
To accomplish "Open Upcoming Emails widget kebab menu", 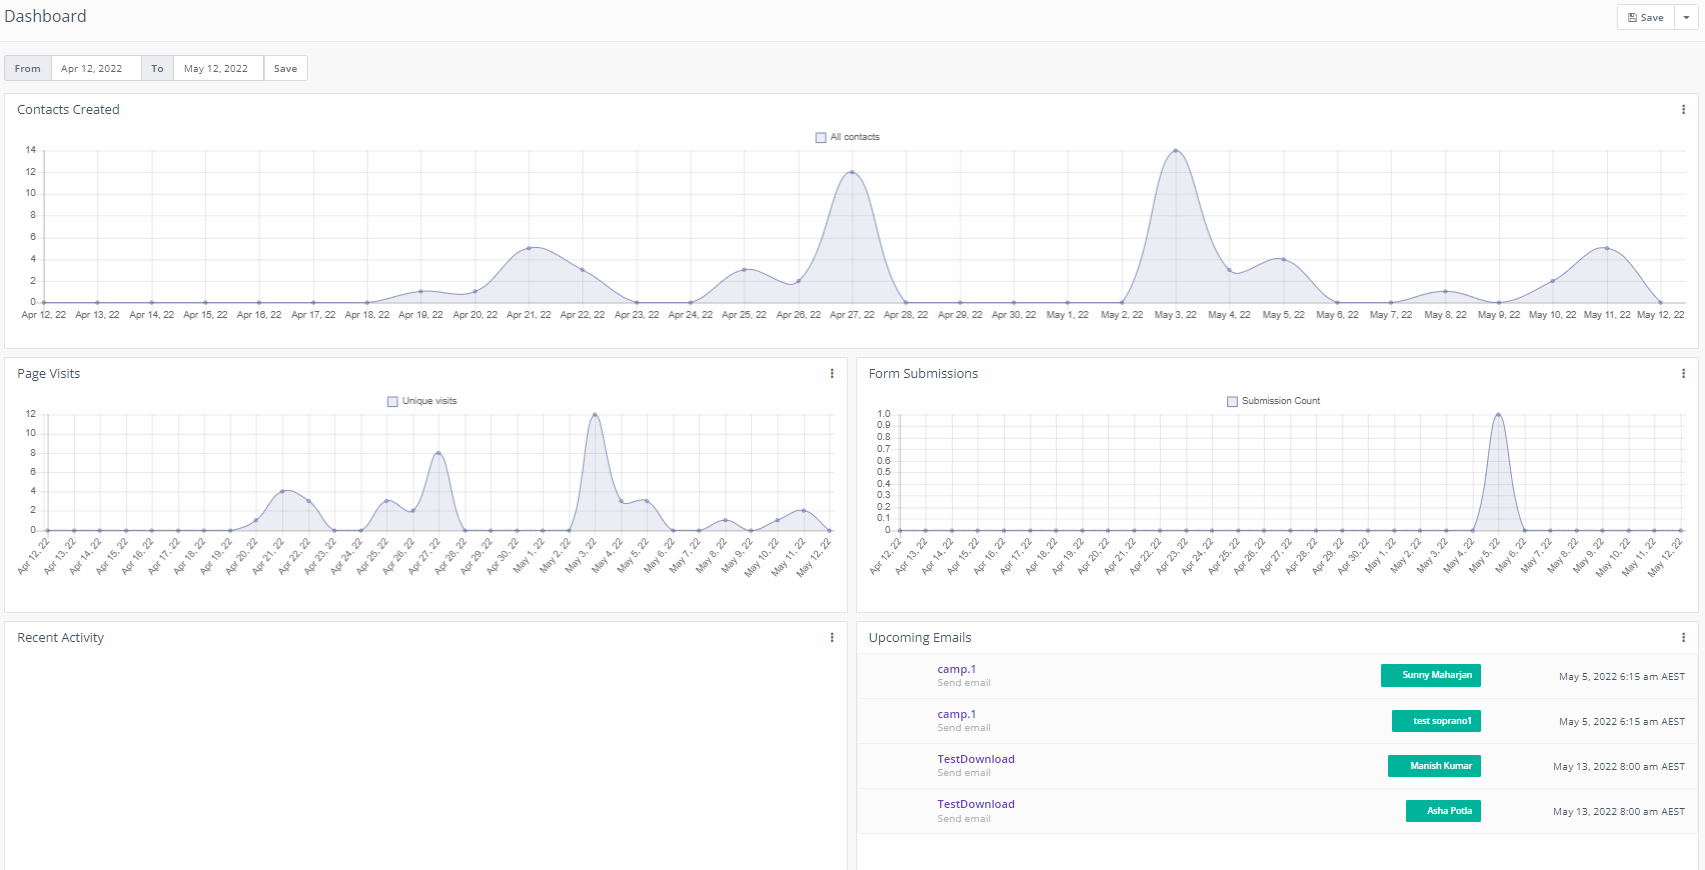I will click(1683, 638).
